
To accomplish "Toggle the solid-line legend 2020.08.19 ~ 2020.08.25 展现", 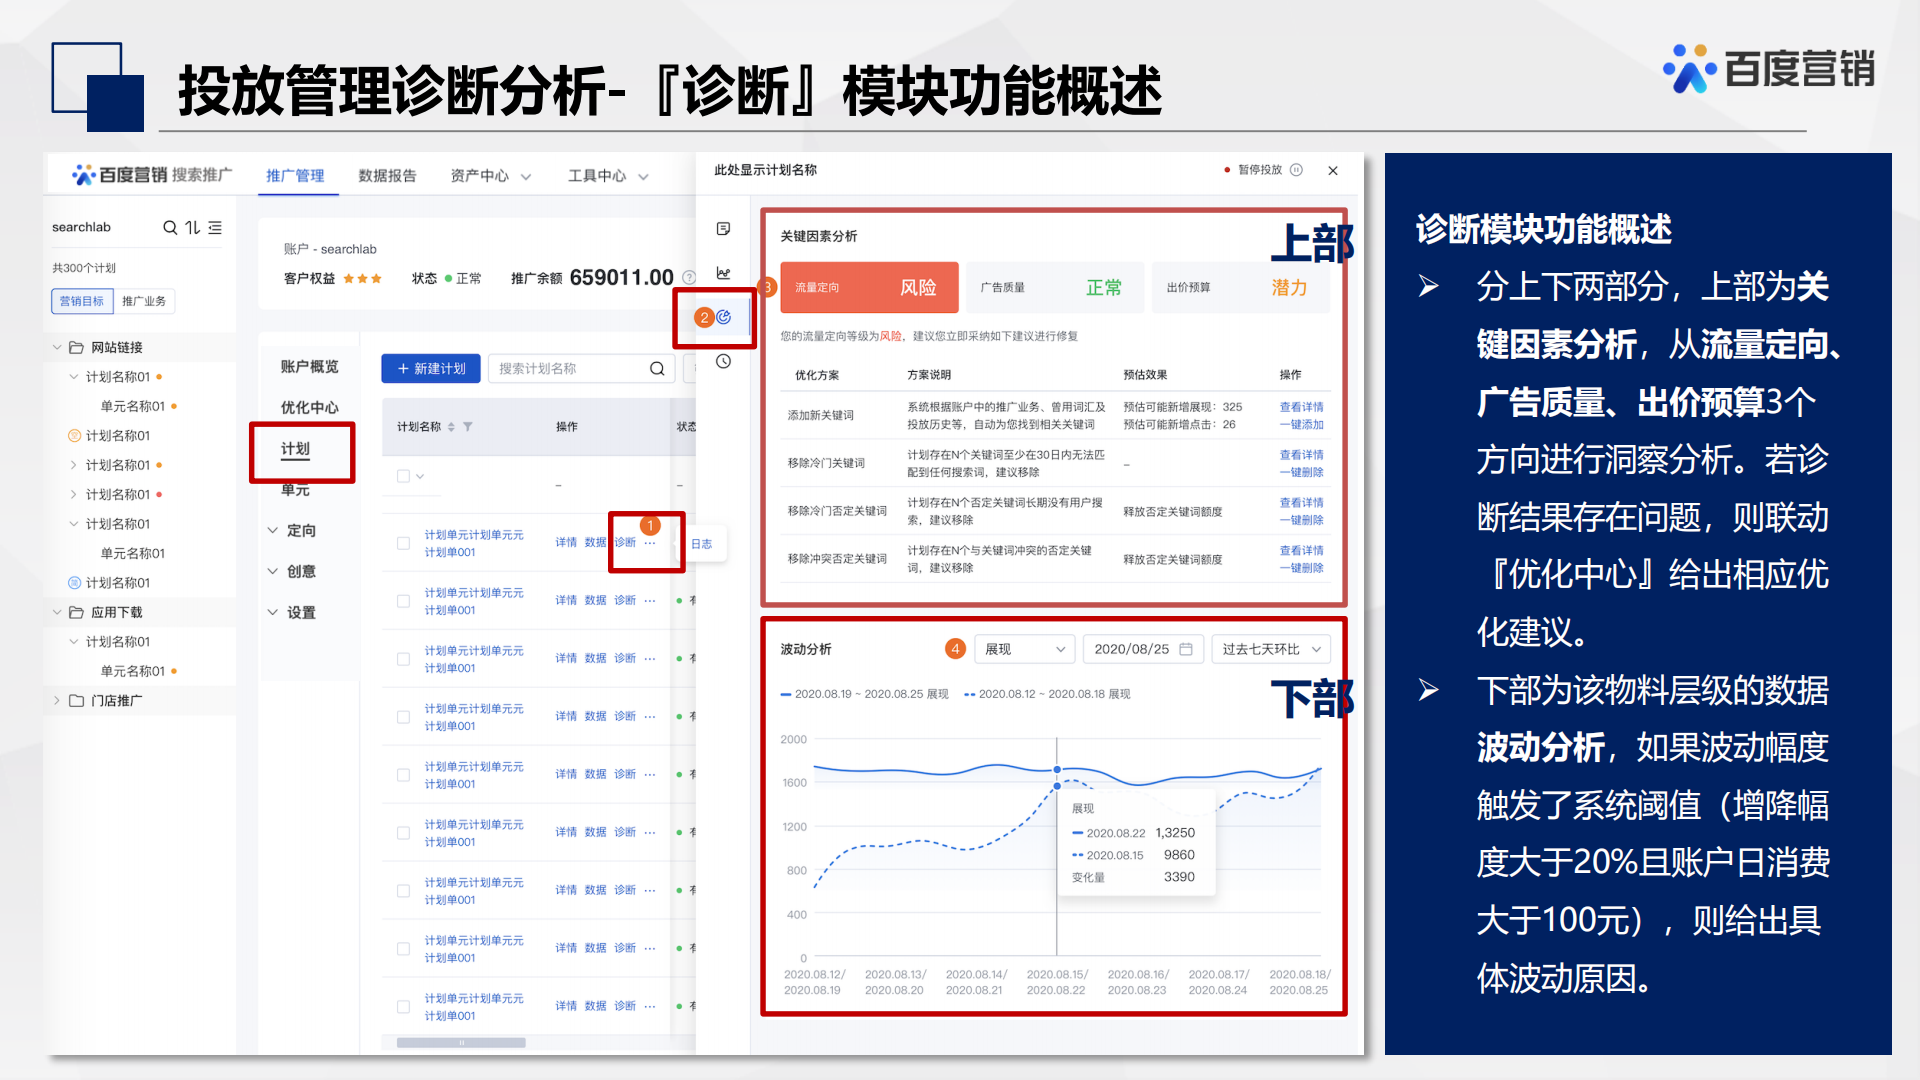I will [865, 694].
